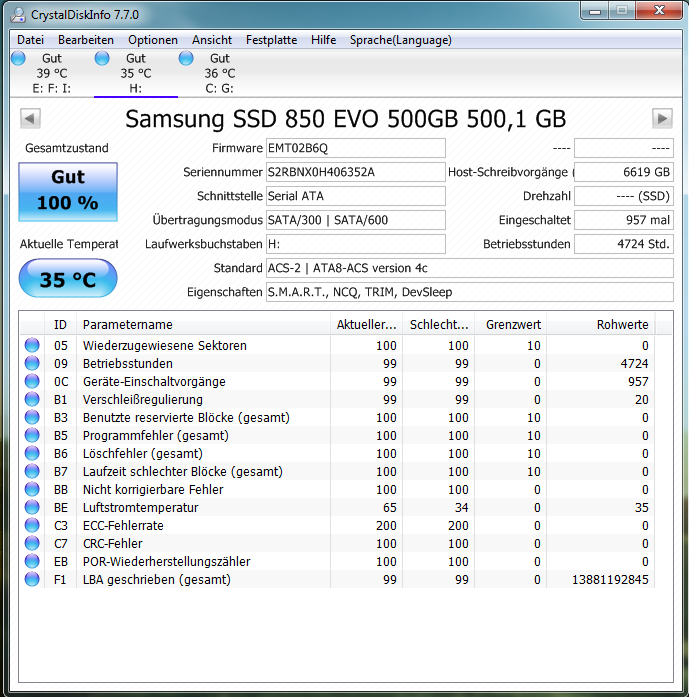Select 'POR-Wiederherstellungszähler' parameter name
This screenshot has width=689, height=697.
coord(167,561)
